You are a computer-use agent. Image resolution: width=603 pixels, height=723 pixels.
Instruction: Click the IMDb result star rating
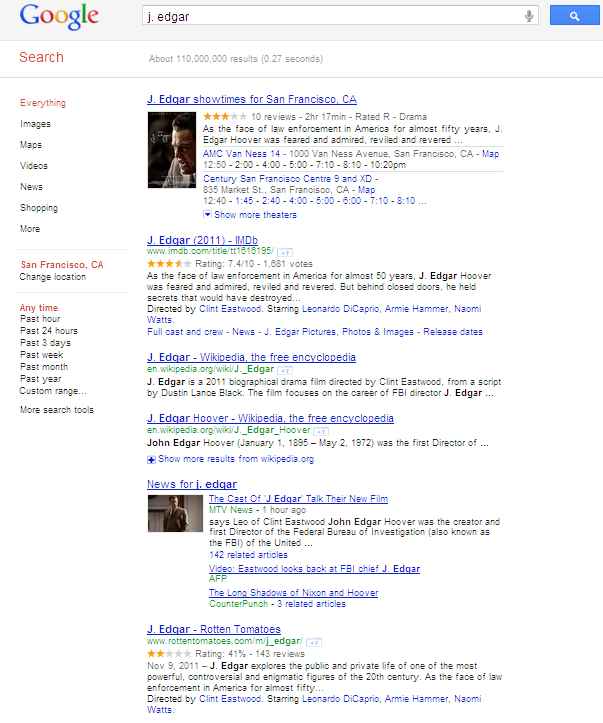click(x=169, y=264)
